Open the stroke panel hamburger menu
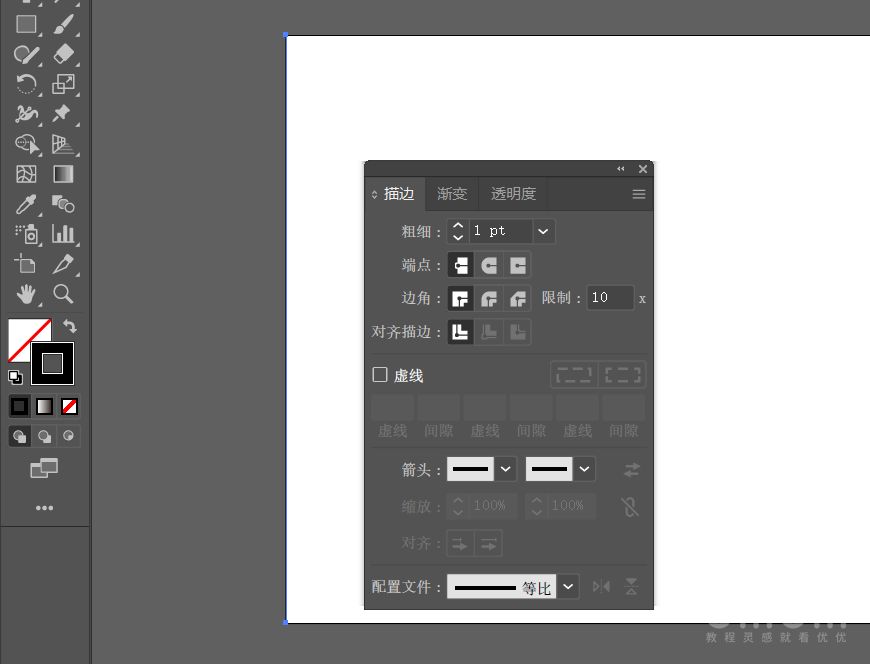Screen dimensions: 870x664 pyautogui.click(x=639, y=194)
